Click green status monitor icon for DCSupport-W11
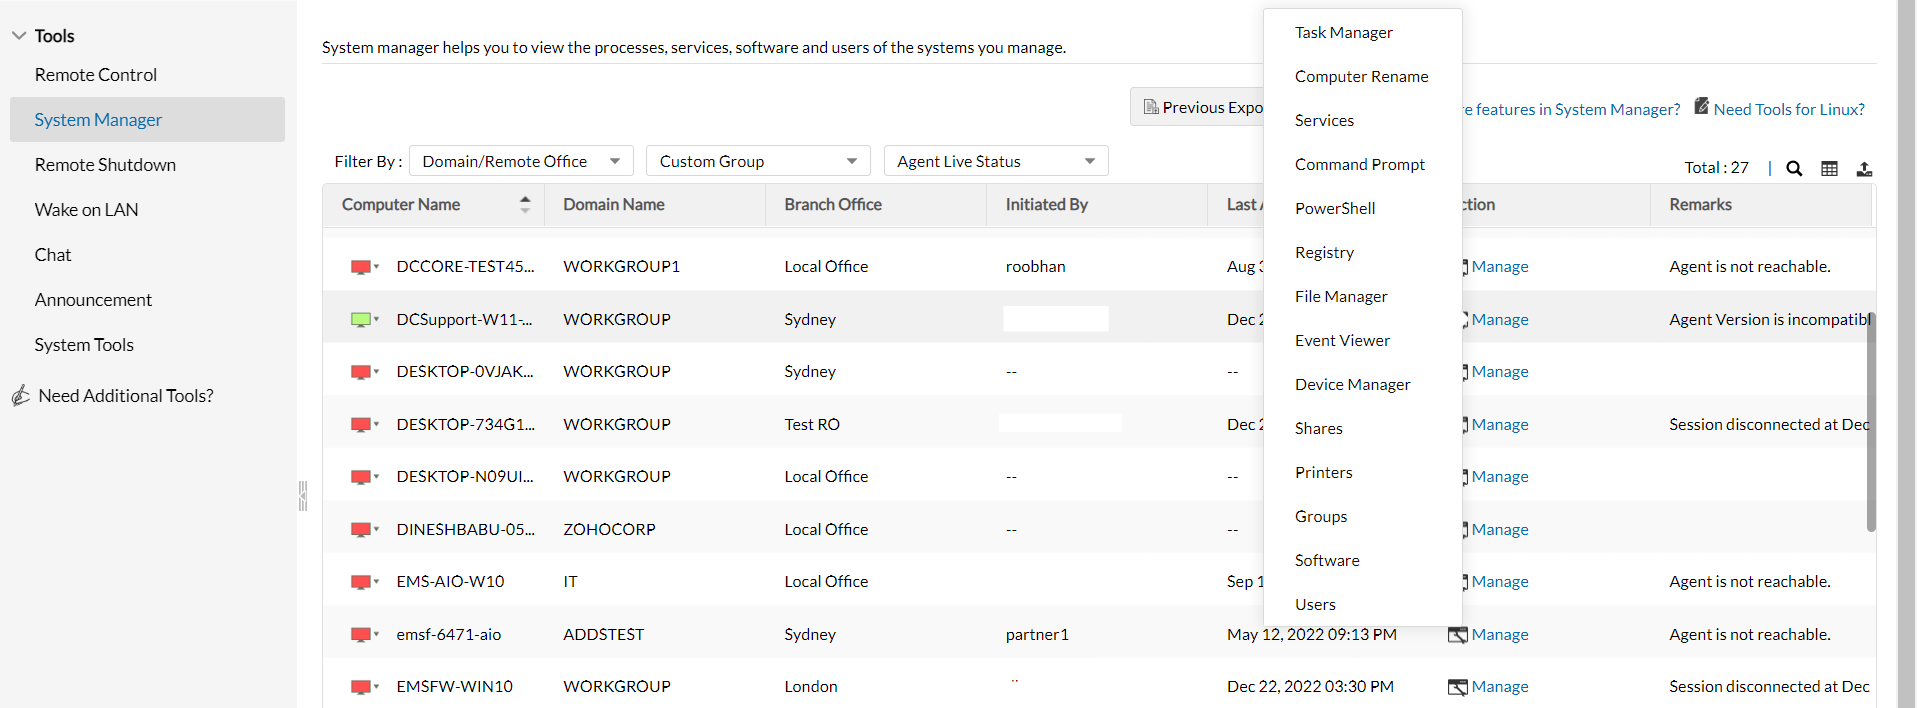 (x=361, y=320)
